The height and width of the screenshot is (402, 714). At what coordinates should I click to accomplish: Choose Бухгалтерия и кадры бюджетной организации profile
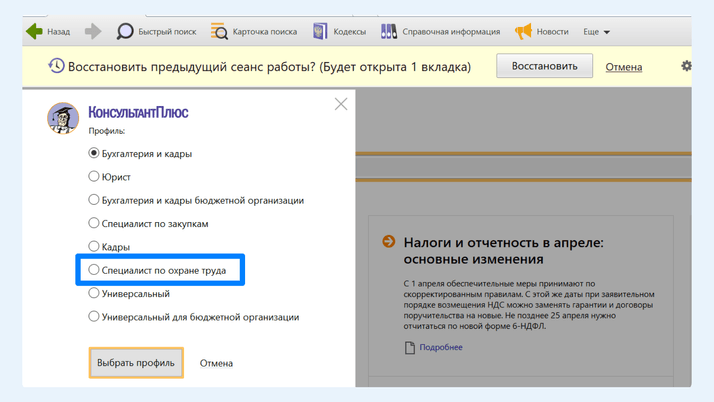click(196, 200)
